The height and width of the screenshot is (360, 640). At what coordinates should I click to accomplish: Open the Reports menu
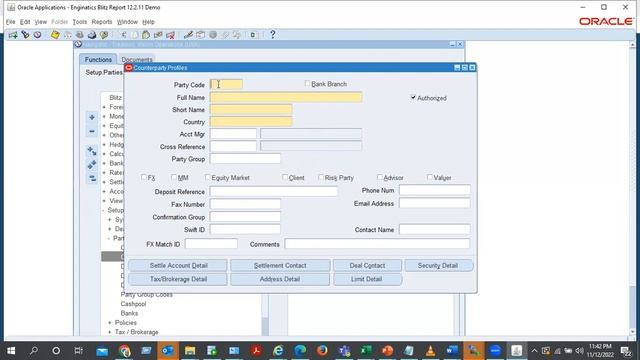pyautogui.click(x=102, y=22)
